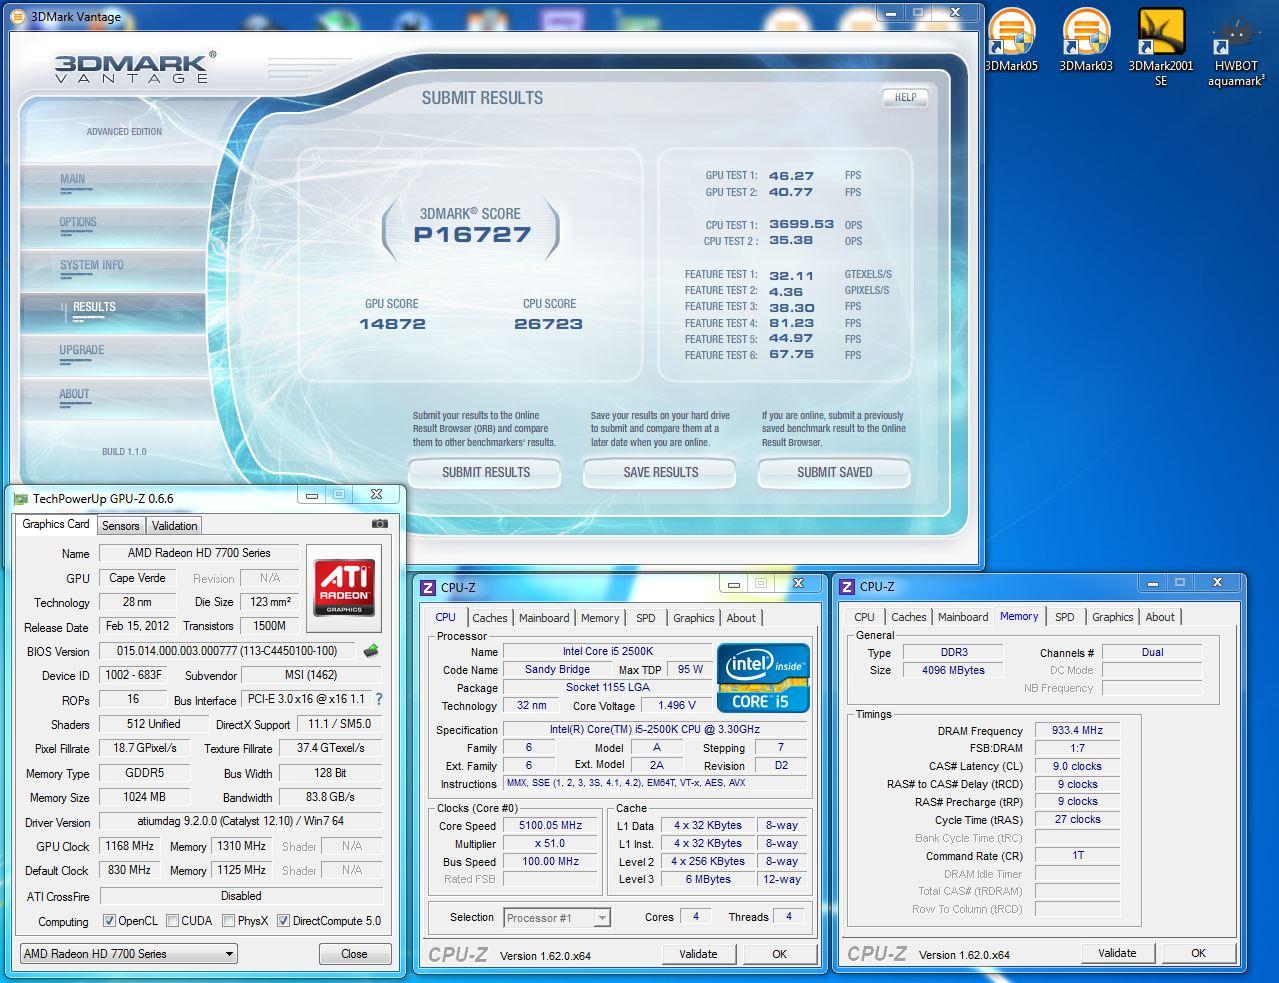
Task: Click the Command Rate 1T value
Action: click(1077, 855)
